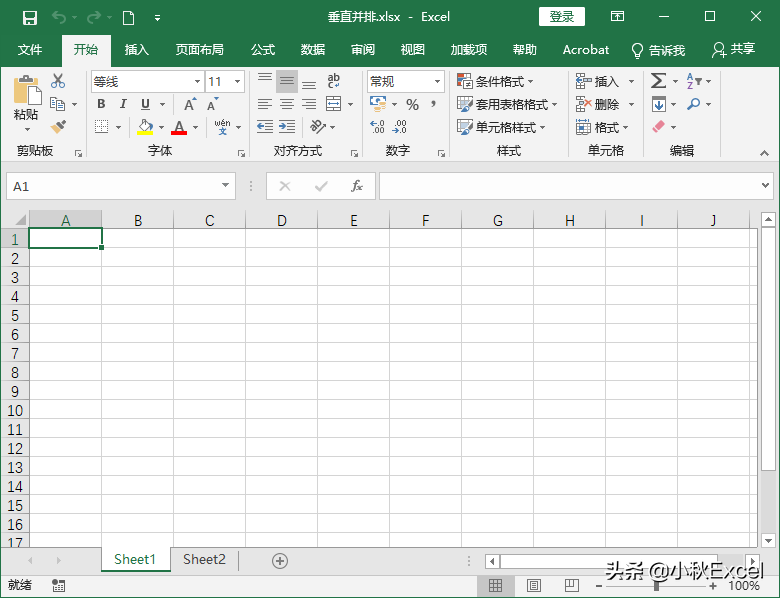Decrease indent icon
The width and height of the screenshot is (780, 598).
pyautogui.click(x=265, y=127)
